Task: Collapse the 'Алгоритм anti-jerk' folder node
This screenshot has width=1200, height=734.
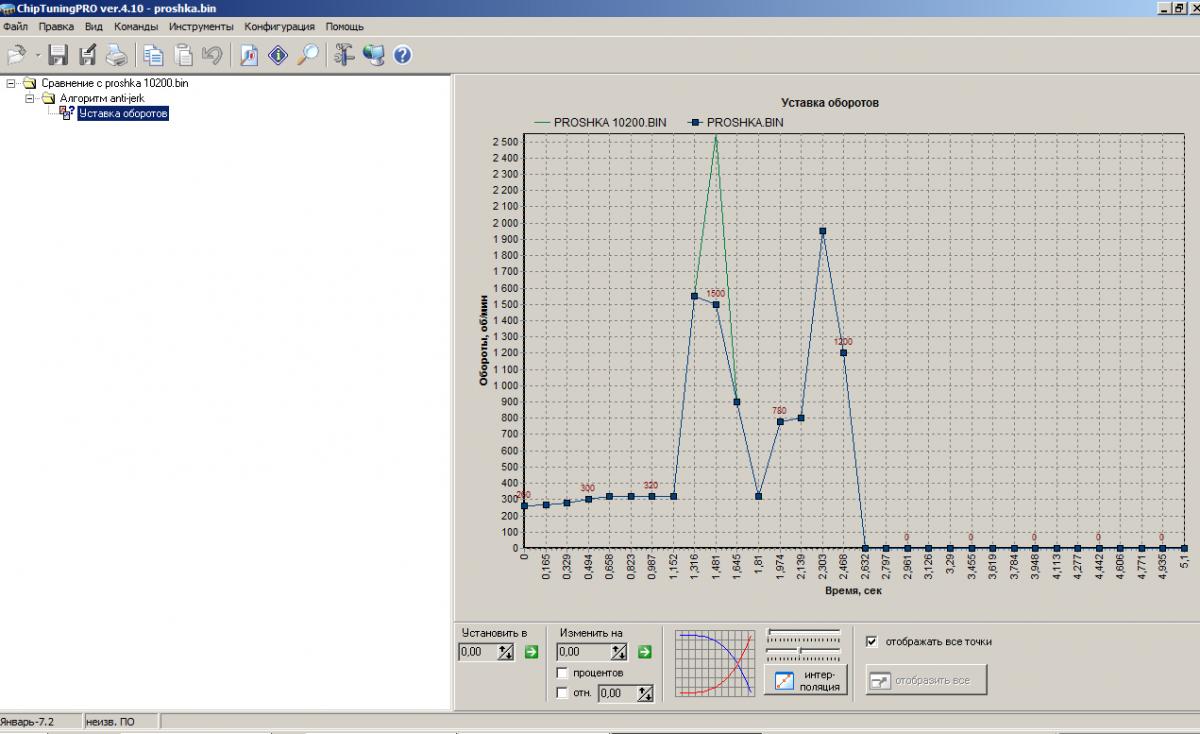Action: click(30, 99)
